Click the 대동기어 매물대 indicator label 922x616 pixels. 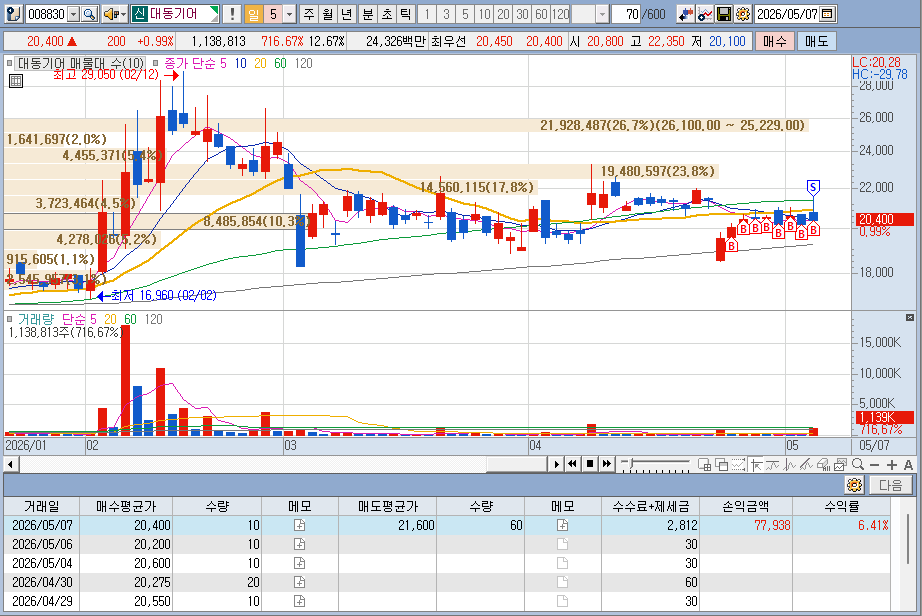click(x=81, y=63)
